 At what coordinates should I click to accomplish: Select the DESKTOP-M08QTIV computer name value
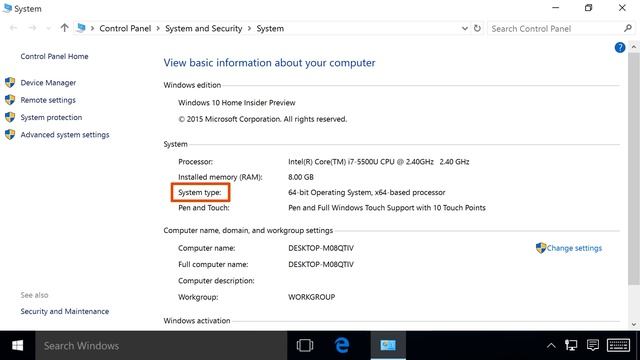coord(321,248)
